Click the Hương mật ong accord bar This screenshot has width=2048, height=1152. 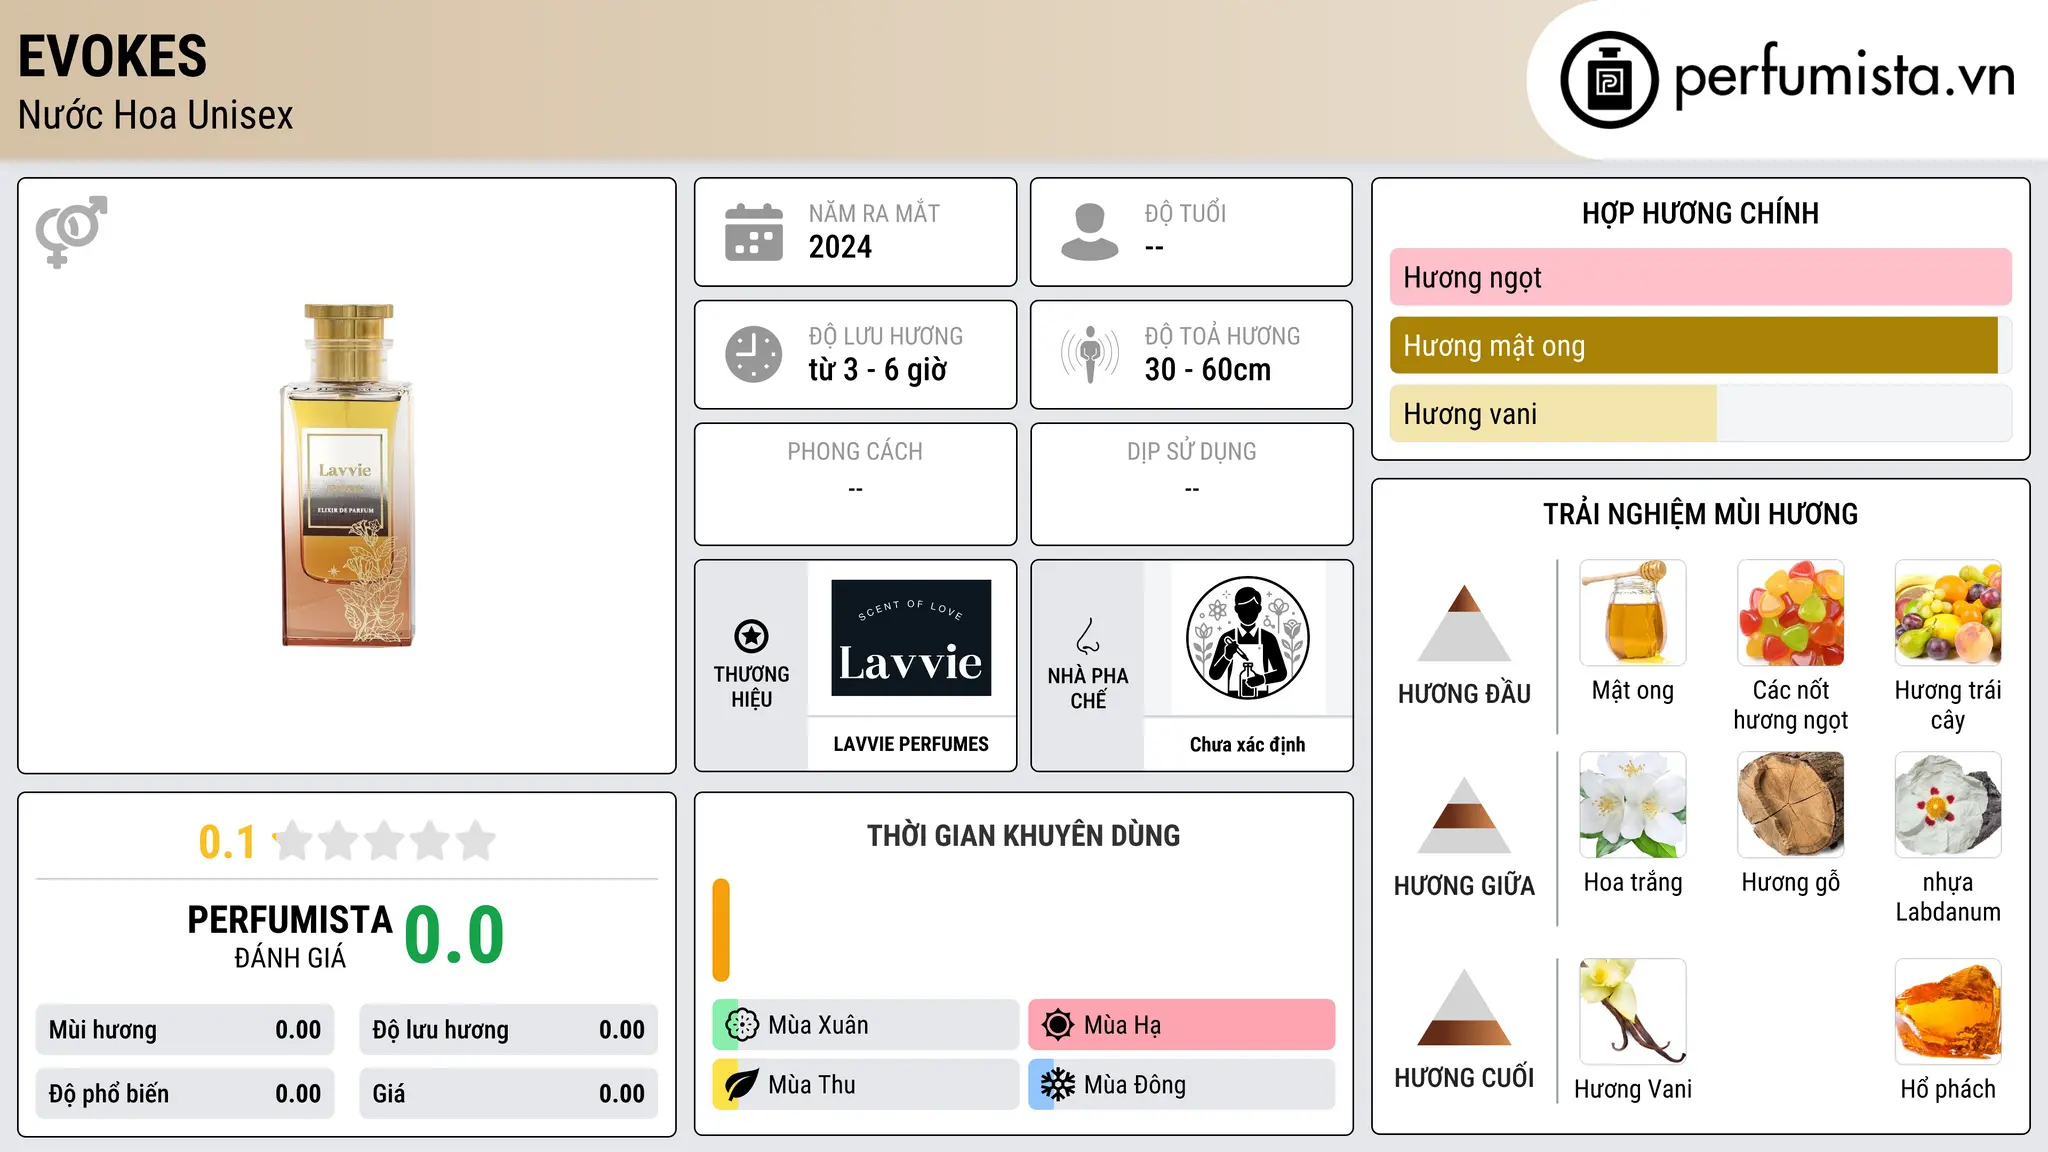pyautogui.click(x=1701, y=345)
